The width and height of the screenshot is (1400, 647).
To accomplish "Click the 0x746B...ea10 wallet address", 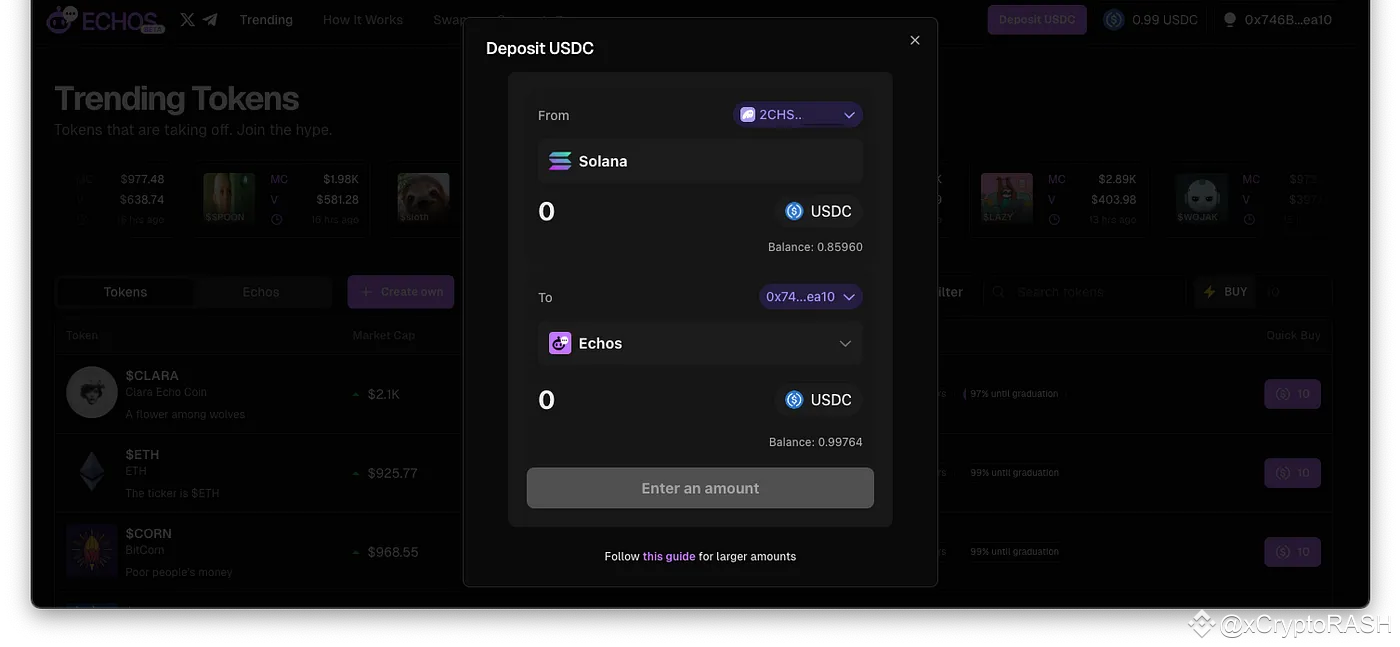I will pyautogui.click(x=1287, y=20).
